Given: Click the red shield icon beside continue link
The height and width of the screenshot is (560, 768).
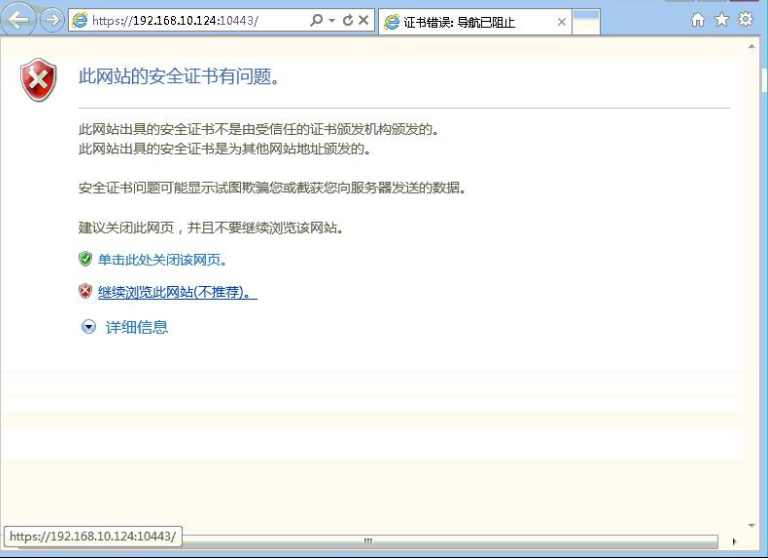Looking at the screenshot, I should 85,291.
